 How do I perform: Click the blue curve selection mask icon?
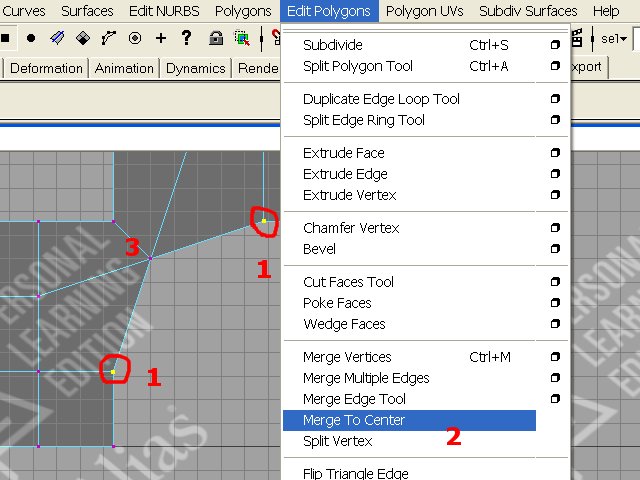tap(57, 39)
